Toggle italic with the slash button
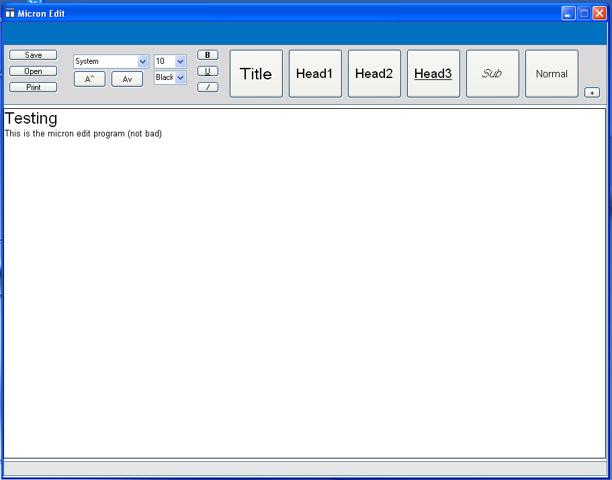This screenshot has width=612, height=480. pos(207,87)
